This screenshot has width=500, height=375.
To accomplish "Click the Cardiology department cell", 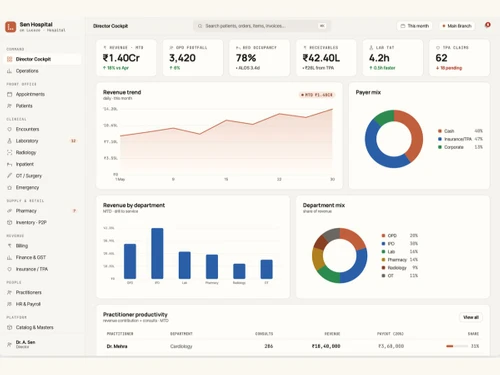I will (181, 346).
